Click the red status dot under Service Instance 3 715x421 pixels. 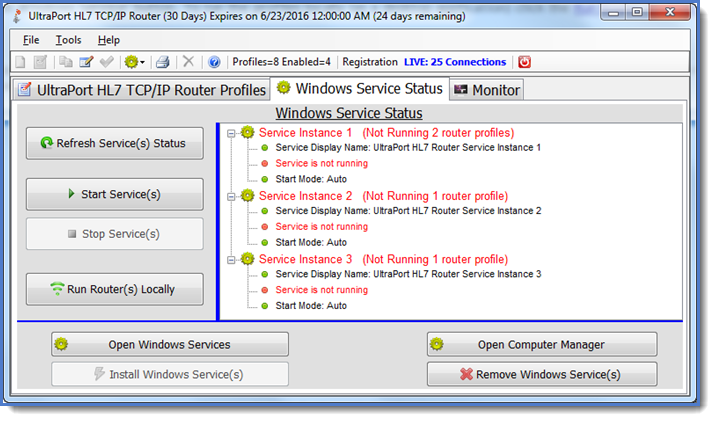(264, 290)
